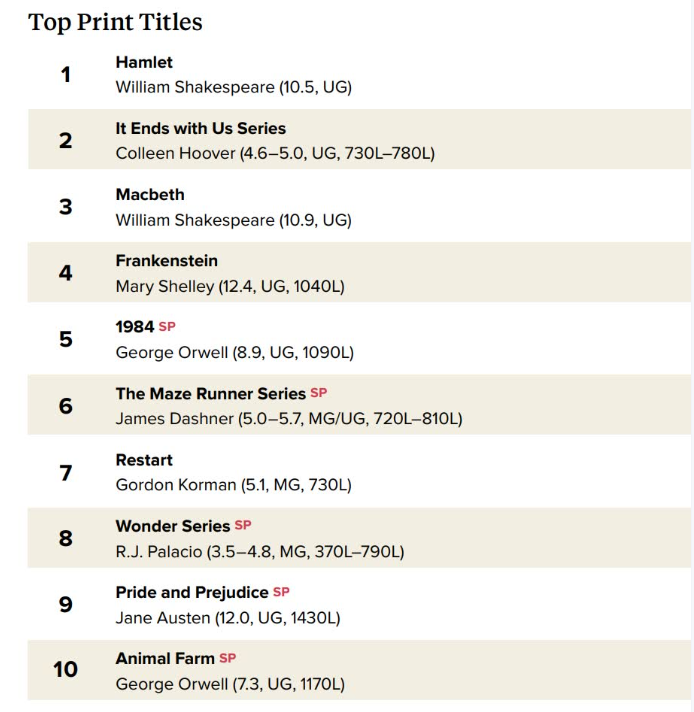Click the Frankenstein book title
The image size is (694, 712).
167,261
